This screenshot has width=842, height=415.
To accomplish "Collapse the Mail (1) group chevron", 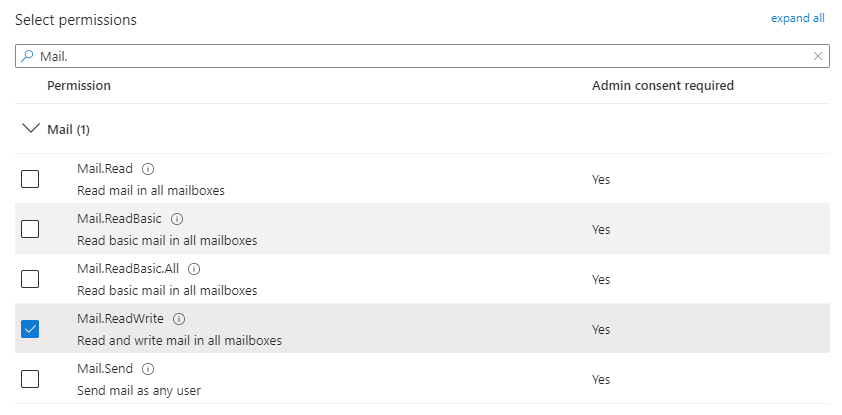I will click(31, 128).
